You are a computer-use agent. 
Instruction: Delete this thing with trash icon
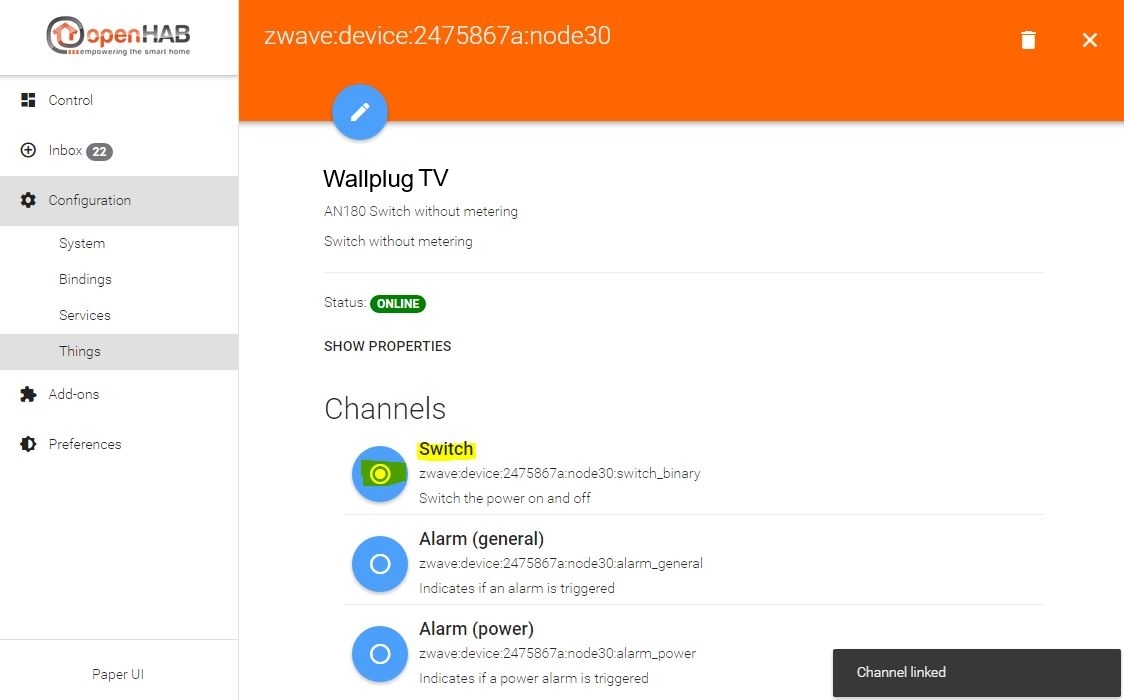pos(1028,39)
